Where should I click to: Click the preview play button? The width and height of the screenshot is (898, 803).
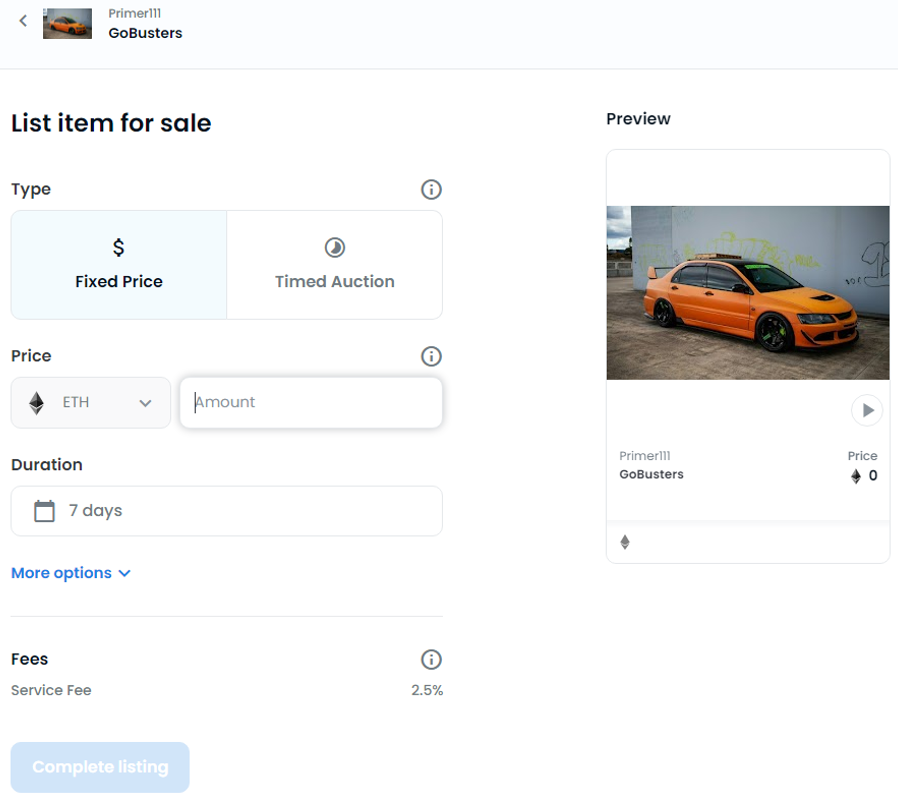pos(867,410)
